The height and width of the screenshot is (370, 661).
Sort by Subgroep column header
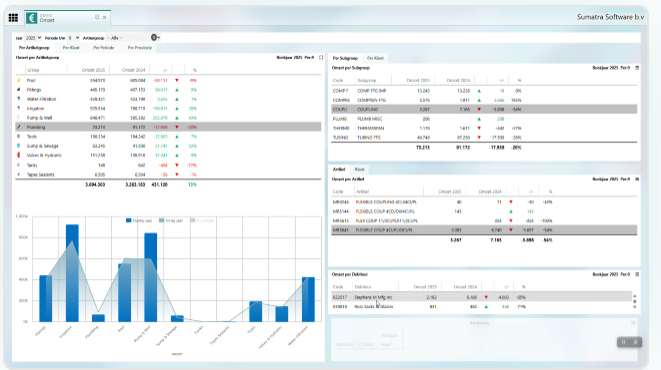click(366, 80)
